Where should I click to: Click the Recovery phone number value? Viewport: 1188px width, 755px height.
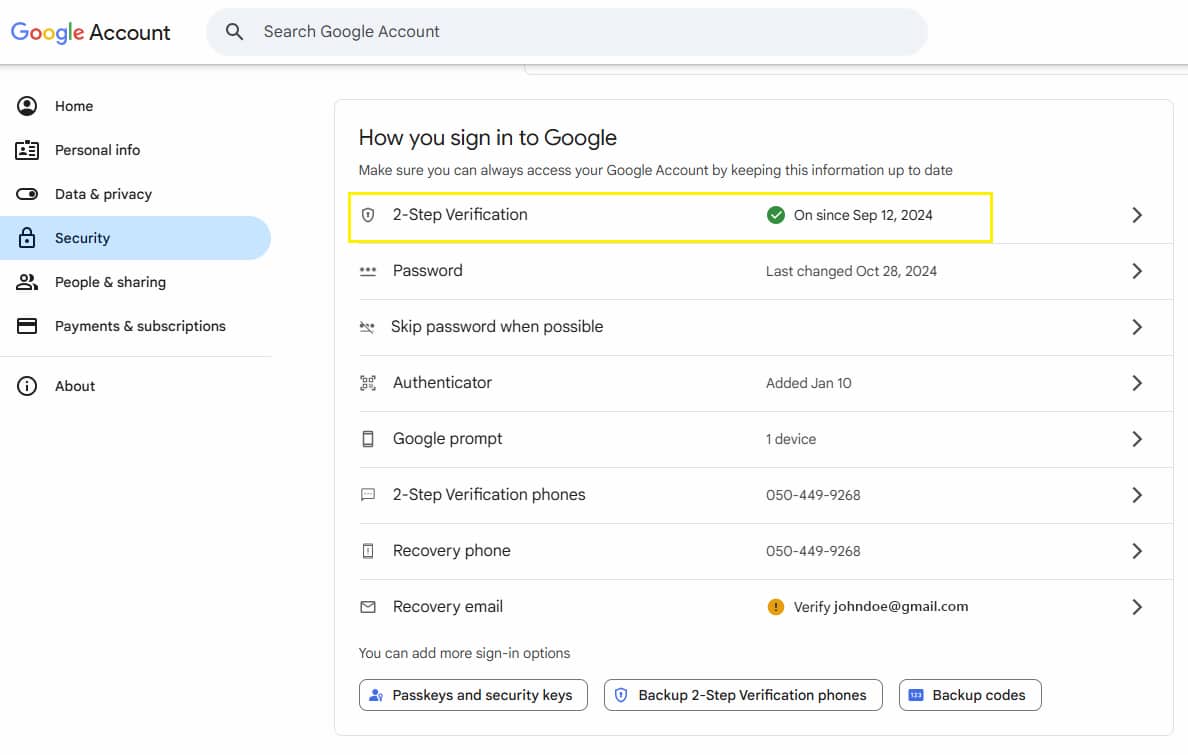tap(813, 551)
